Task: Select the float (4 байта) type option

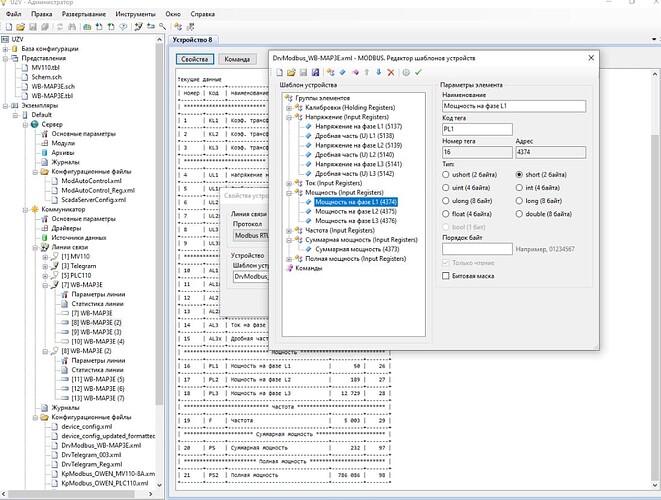Action: pos(446,213)
